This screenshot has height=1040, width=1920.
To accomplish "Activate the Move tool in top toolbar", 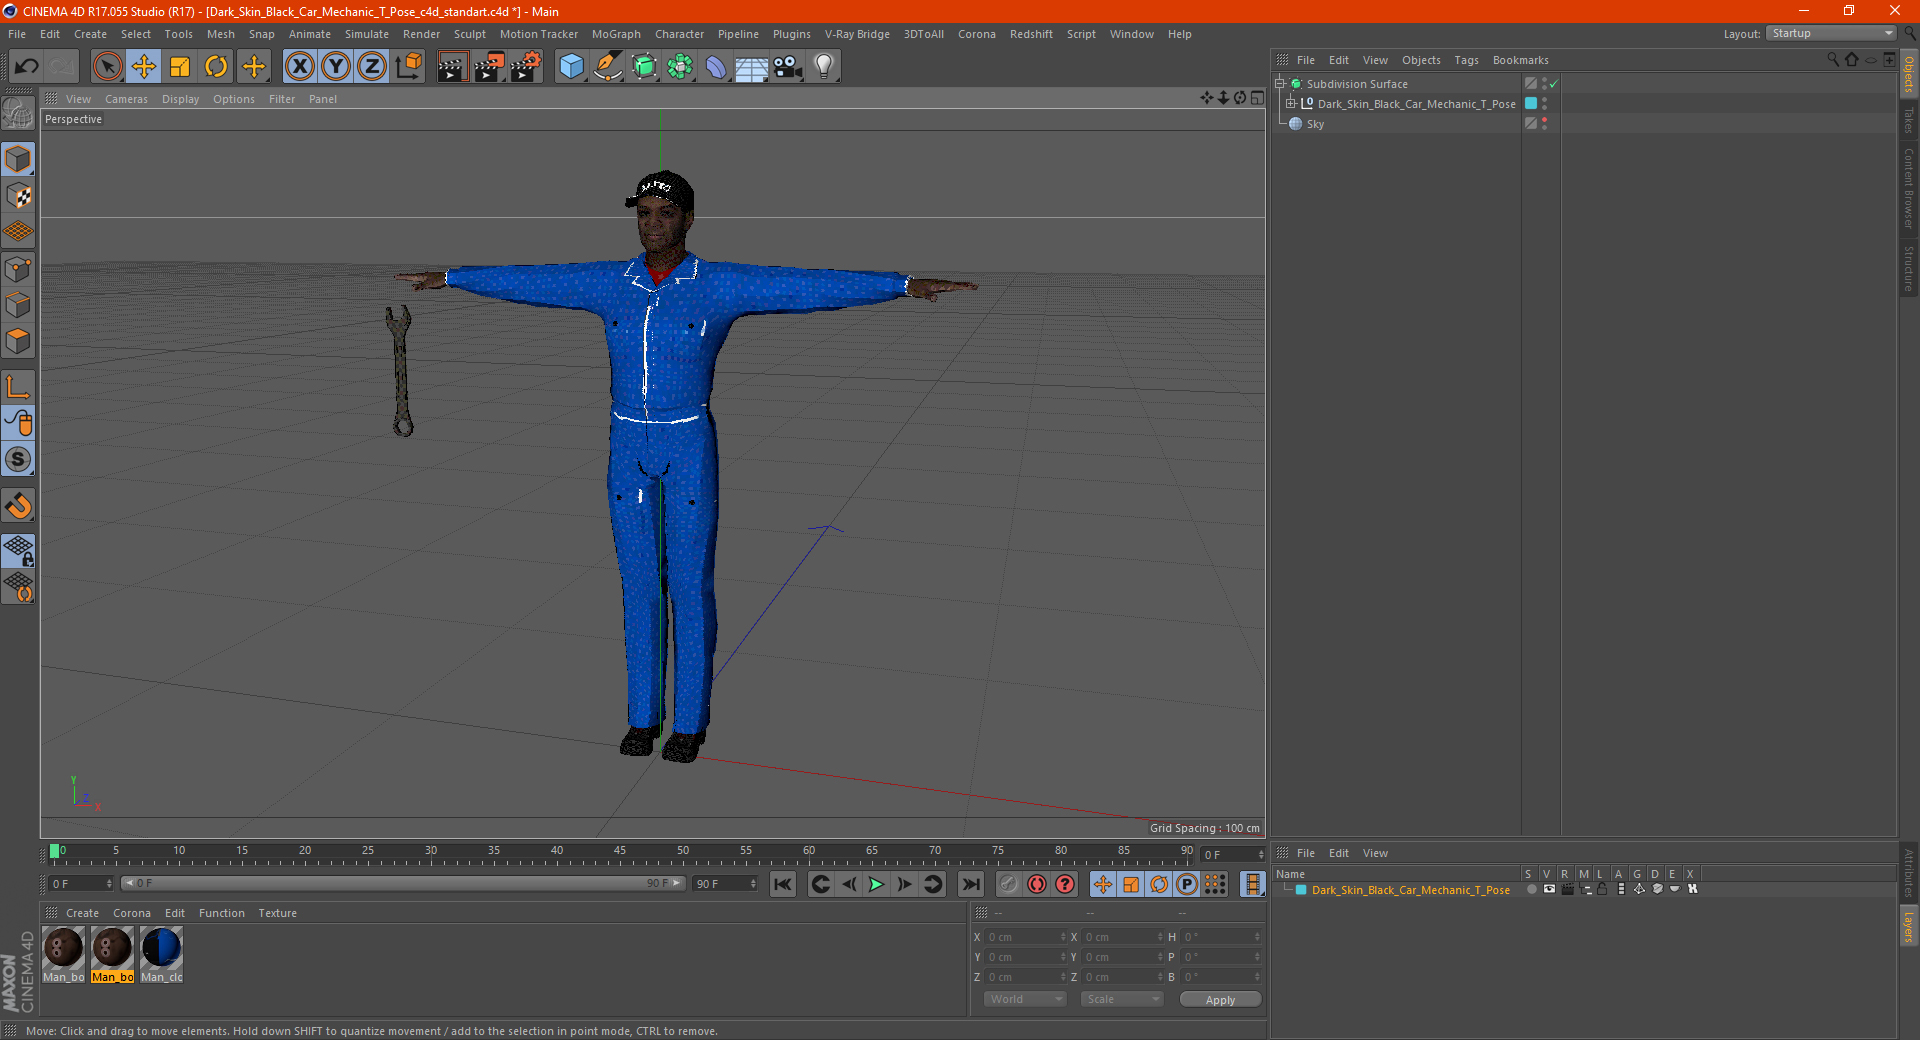I will (x=144, y=67).
